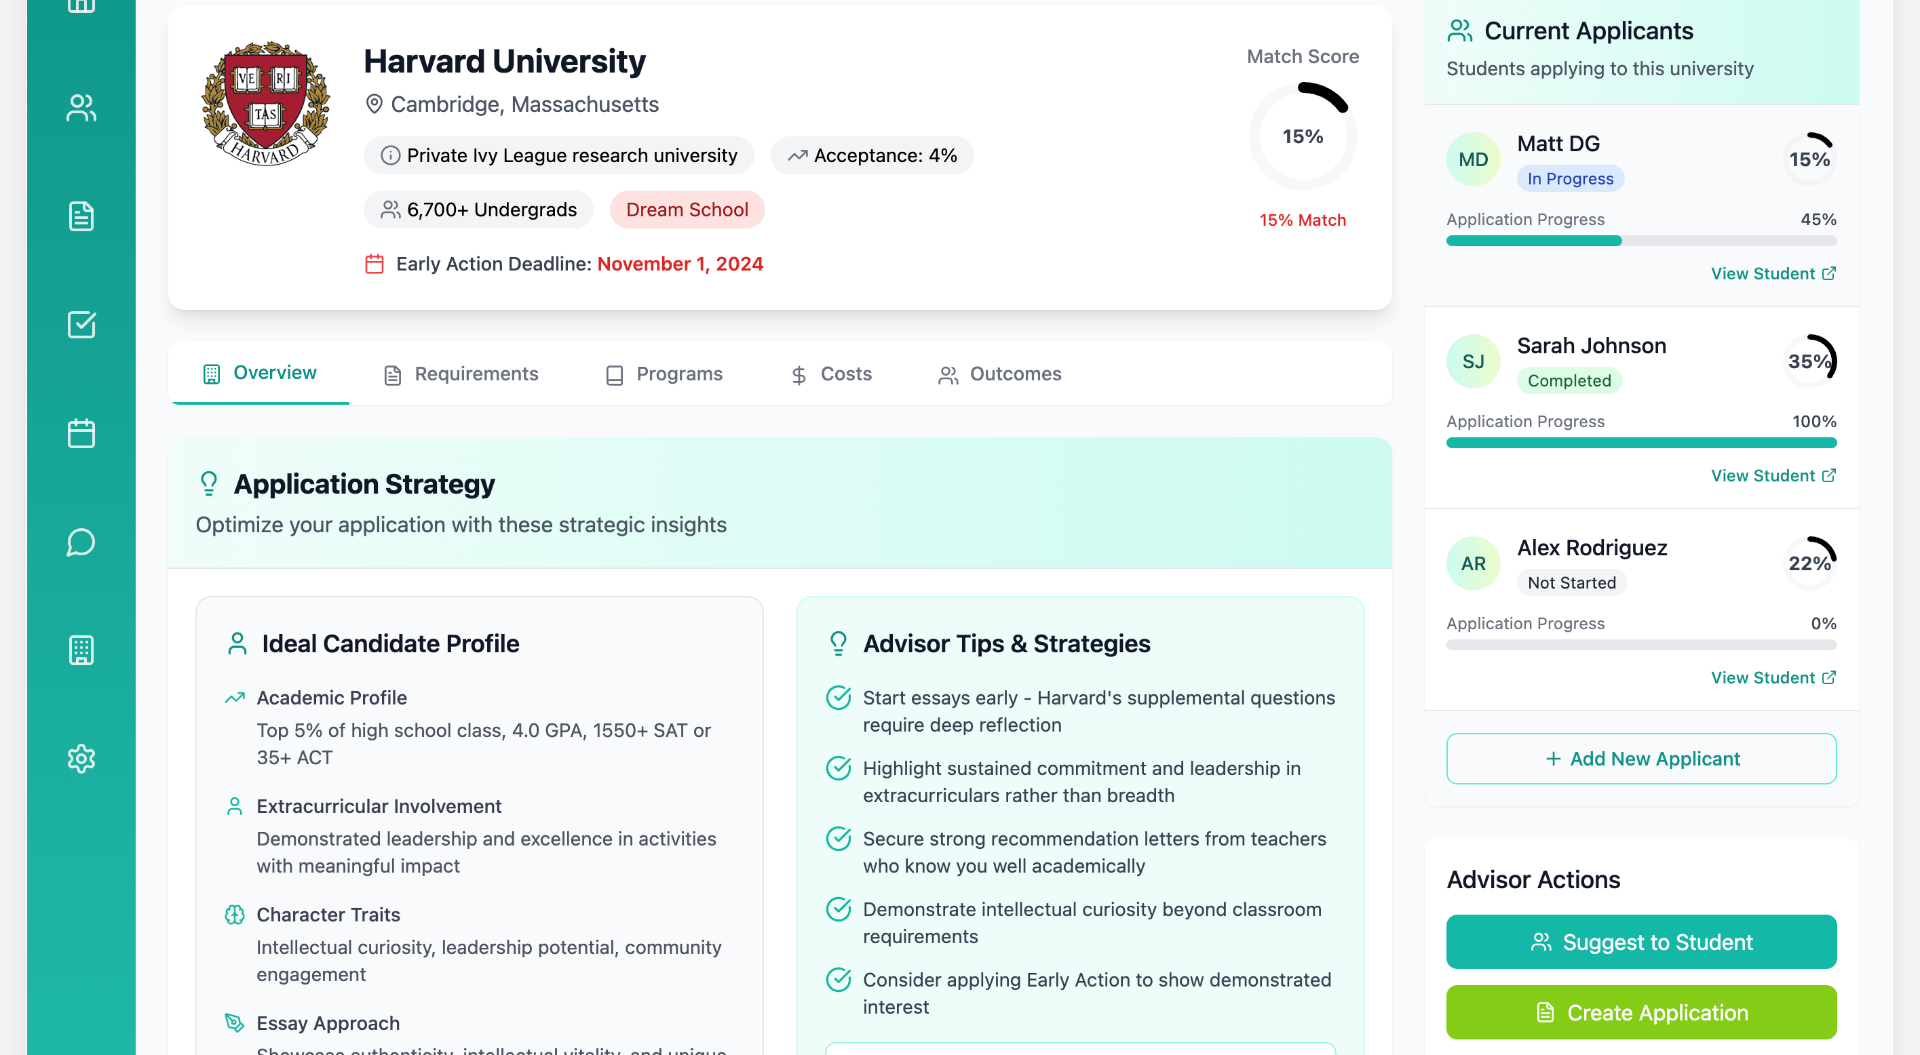1920x1055 pixels.
Task: Click the universities building icon in the sidebar
Action: (x=81, y=650)
